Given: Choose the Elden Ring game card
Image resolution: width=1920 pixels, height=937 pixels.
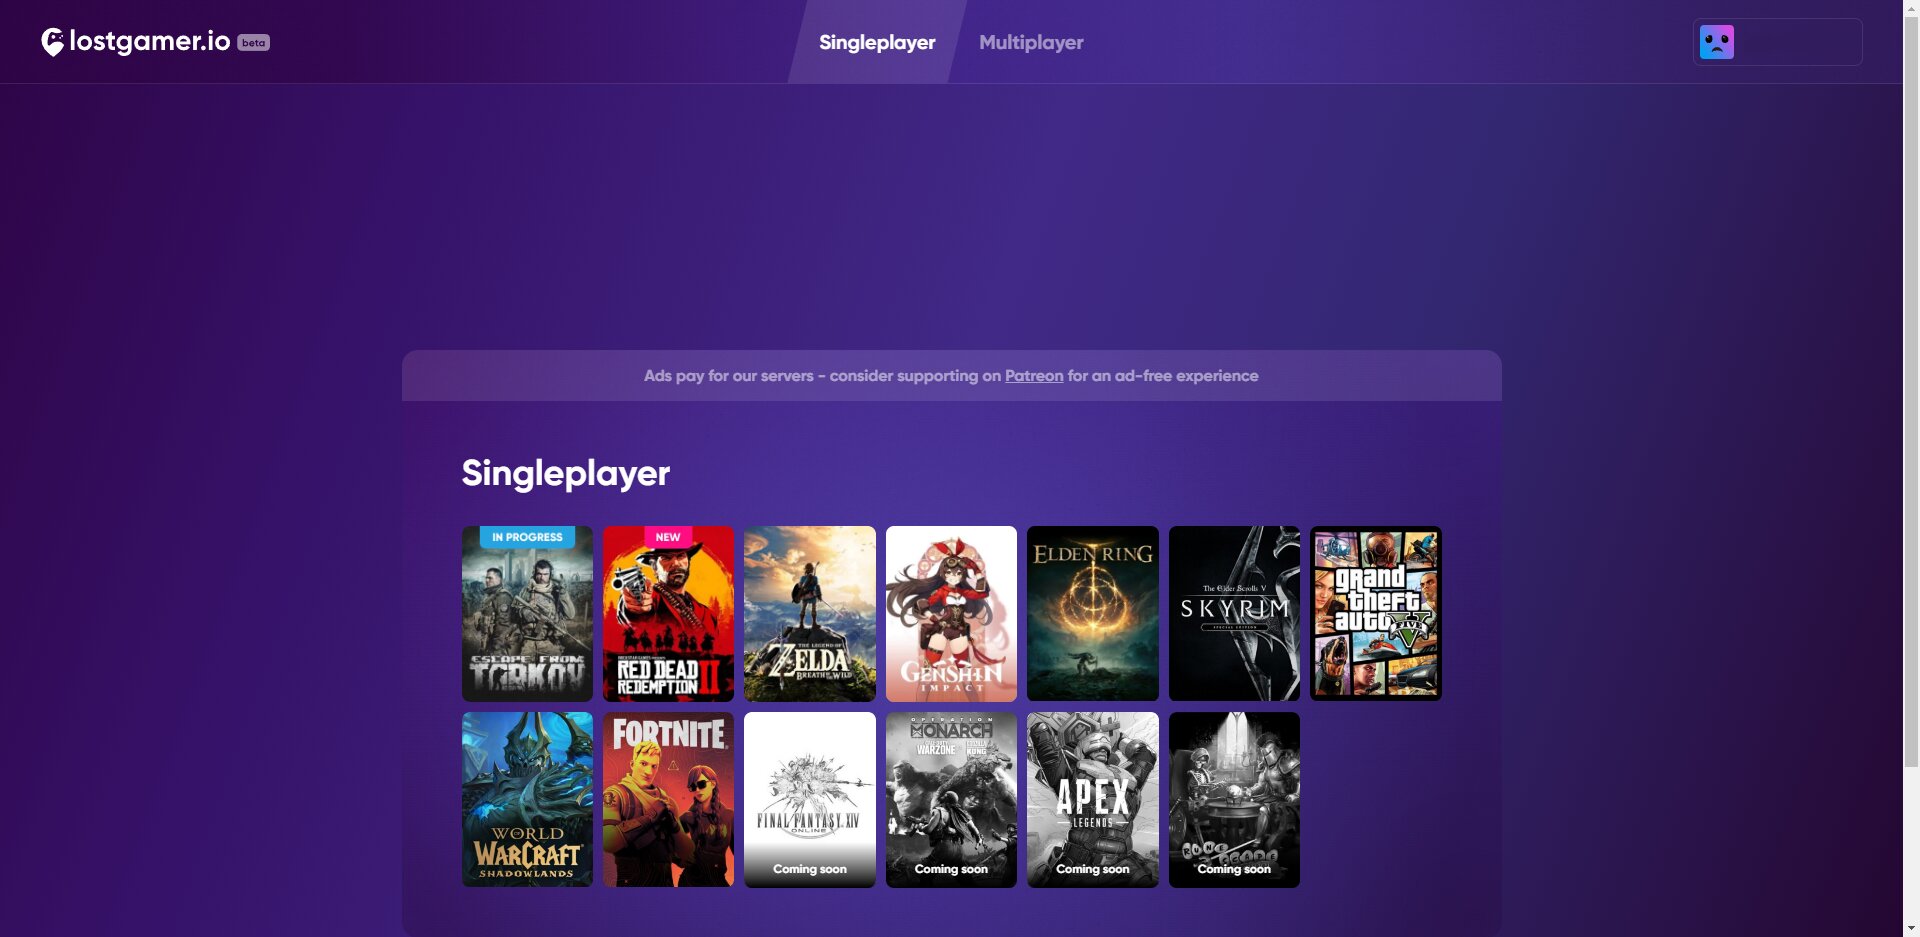Looking at the screenshot, I should [1093, 613].
